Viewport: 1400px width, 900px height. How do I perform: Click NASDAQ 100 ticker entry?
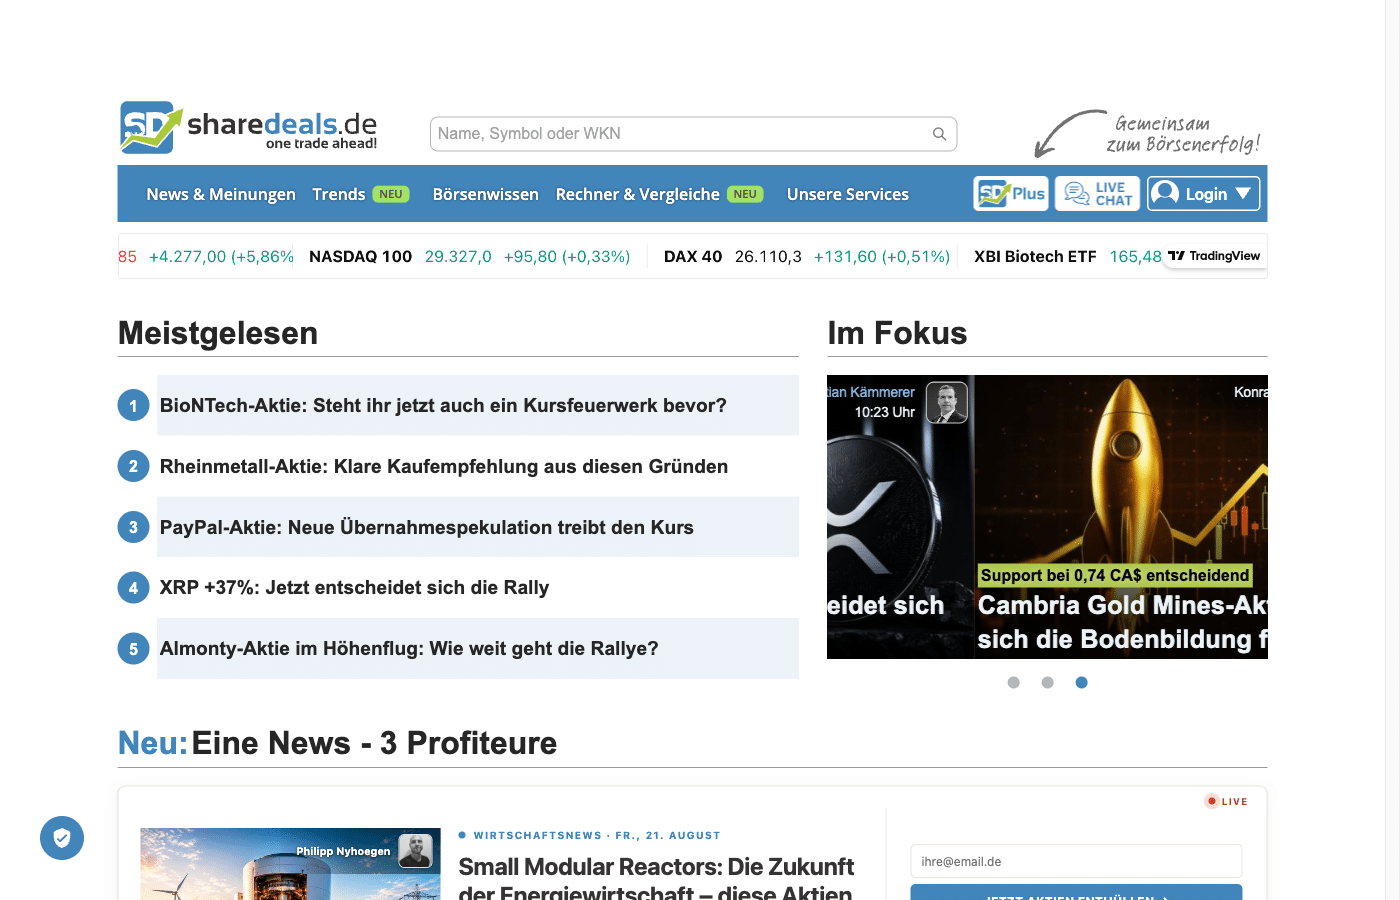pos(470,256)
